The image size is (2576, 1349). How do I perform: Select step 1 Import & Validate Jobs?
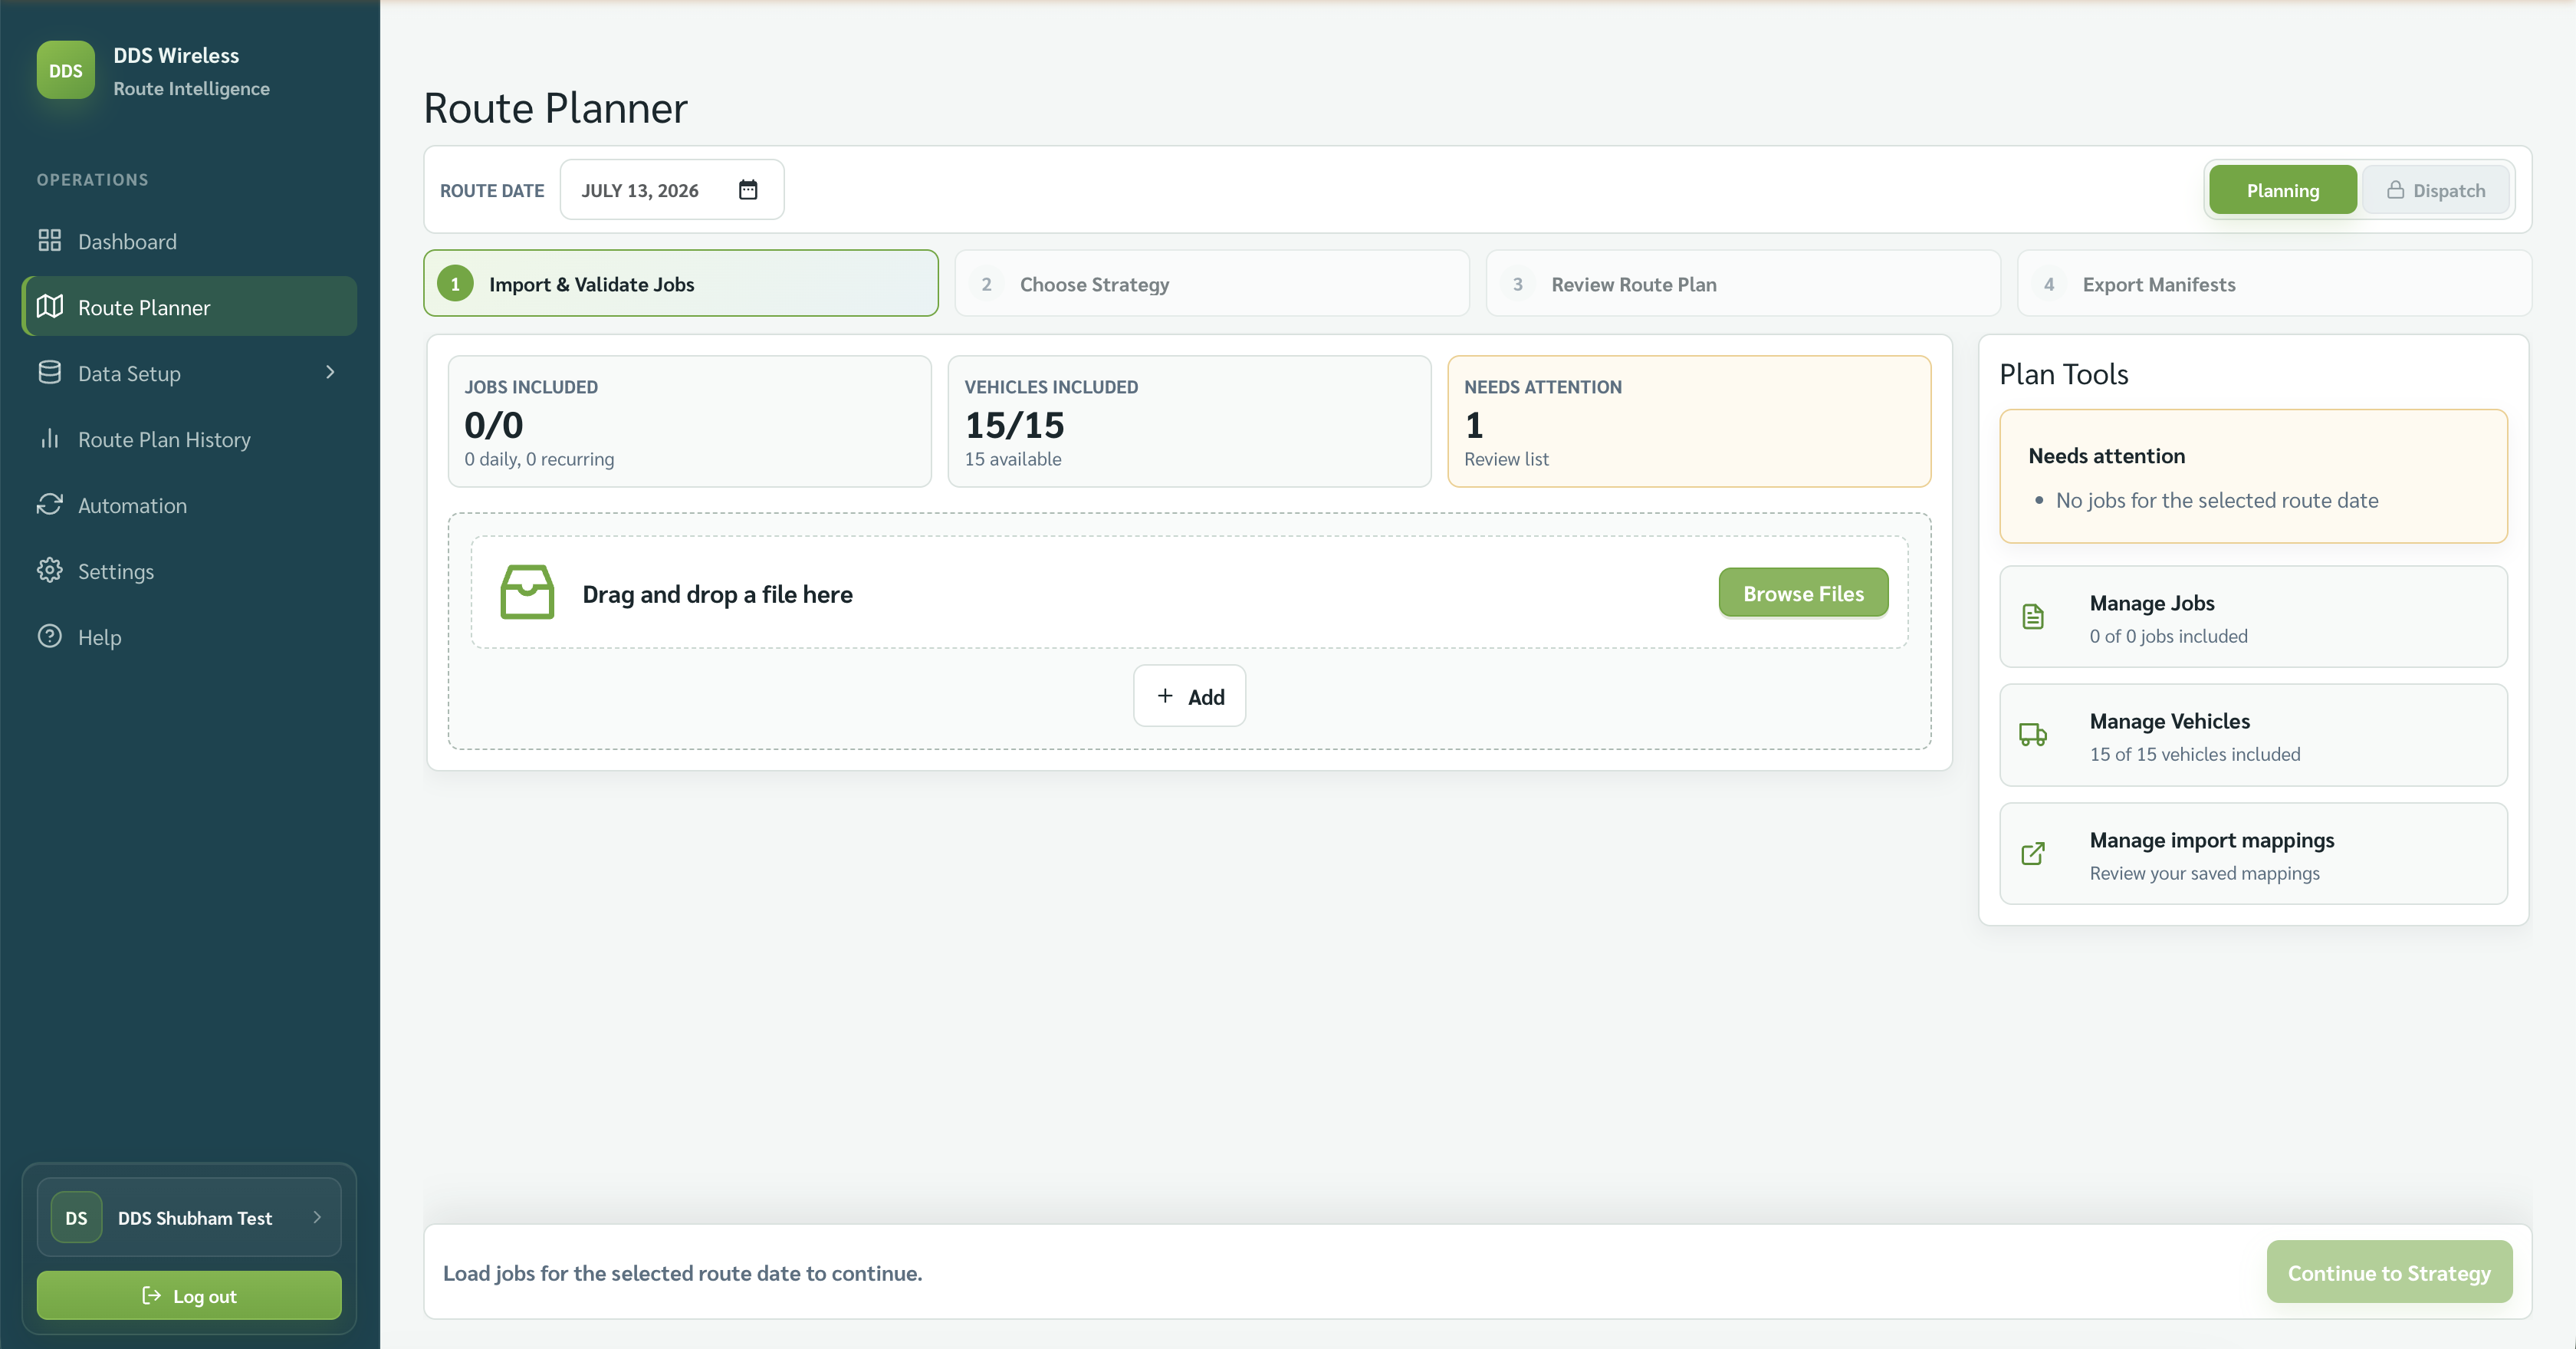point(681,284)
